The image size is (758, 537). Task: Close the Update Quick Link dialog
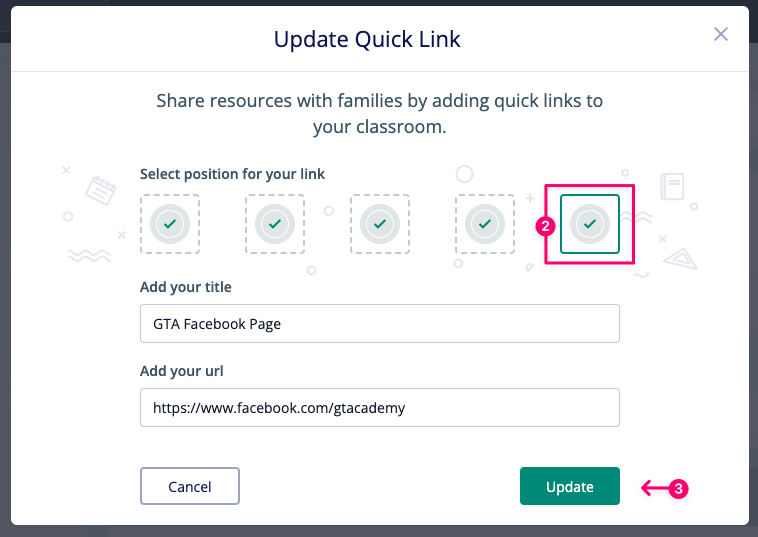[721, 34]
